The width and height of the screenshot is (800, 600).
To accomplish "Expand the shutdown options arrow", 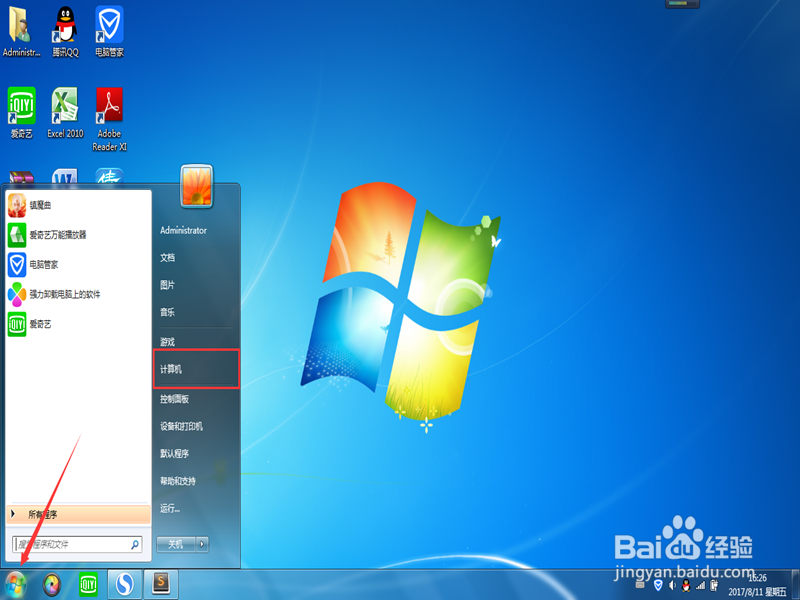I will [x=203, y=544].
